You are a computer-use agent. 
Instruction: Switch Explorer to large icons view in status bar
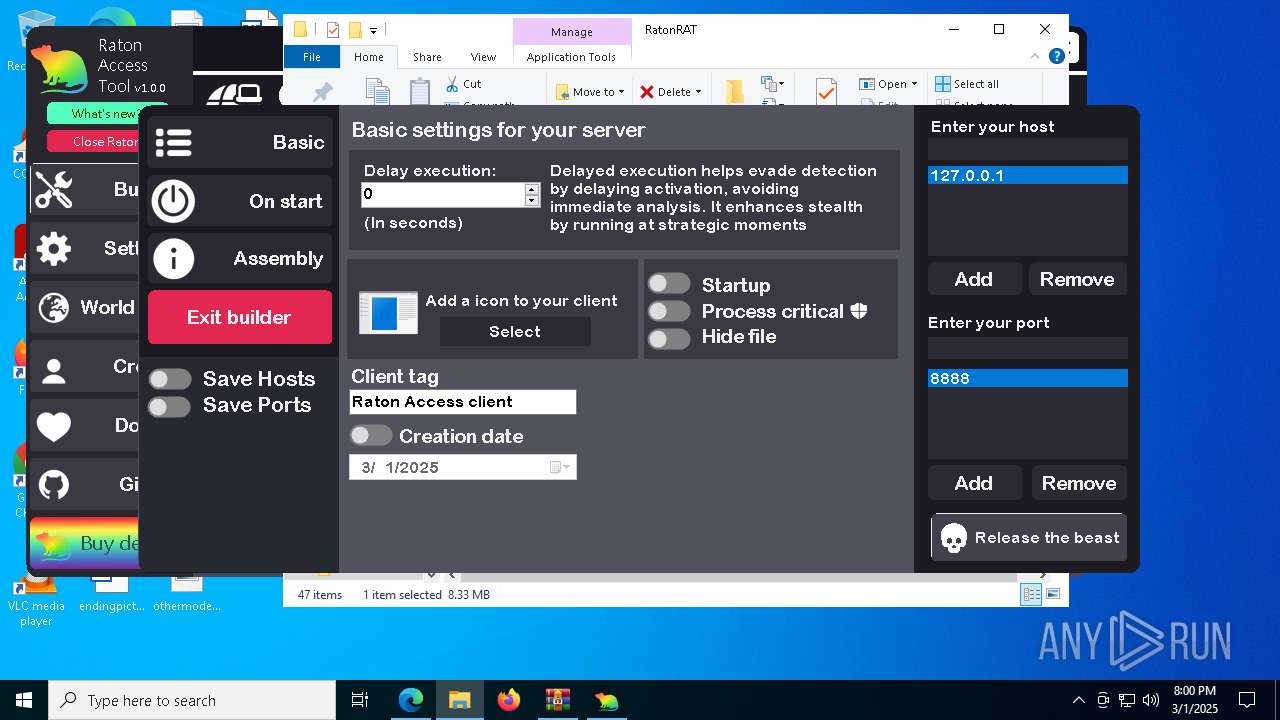1053,595
